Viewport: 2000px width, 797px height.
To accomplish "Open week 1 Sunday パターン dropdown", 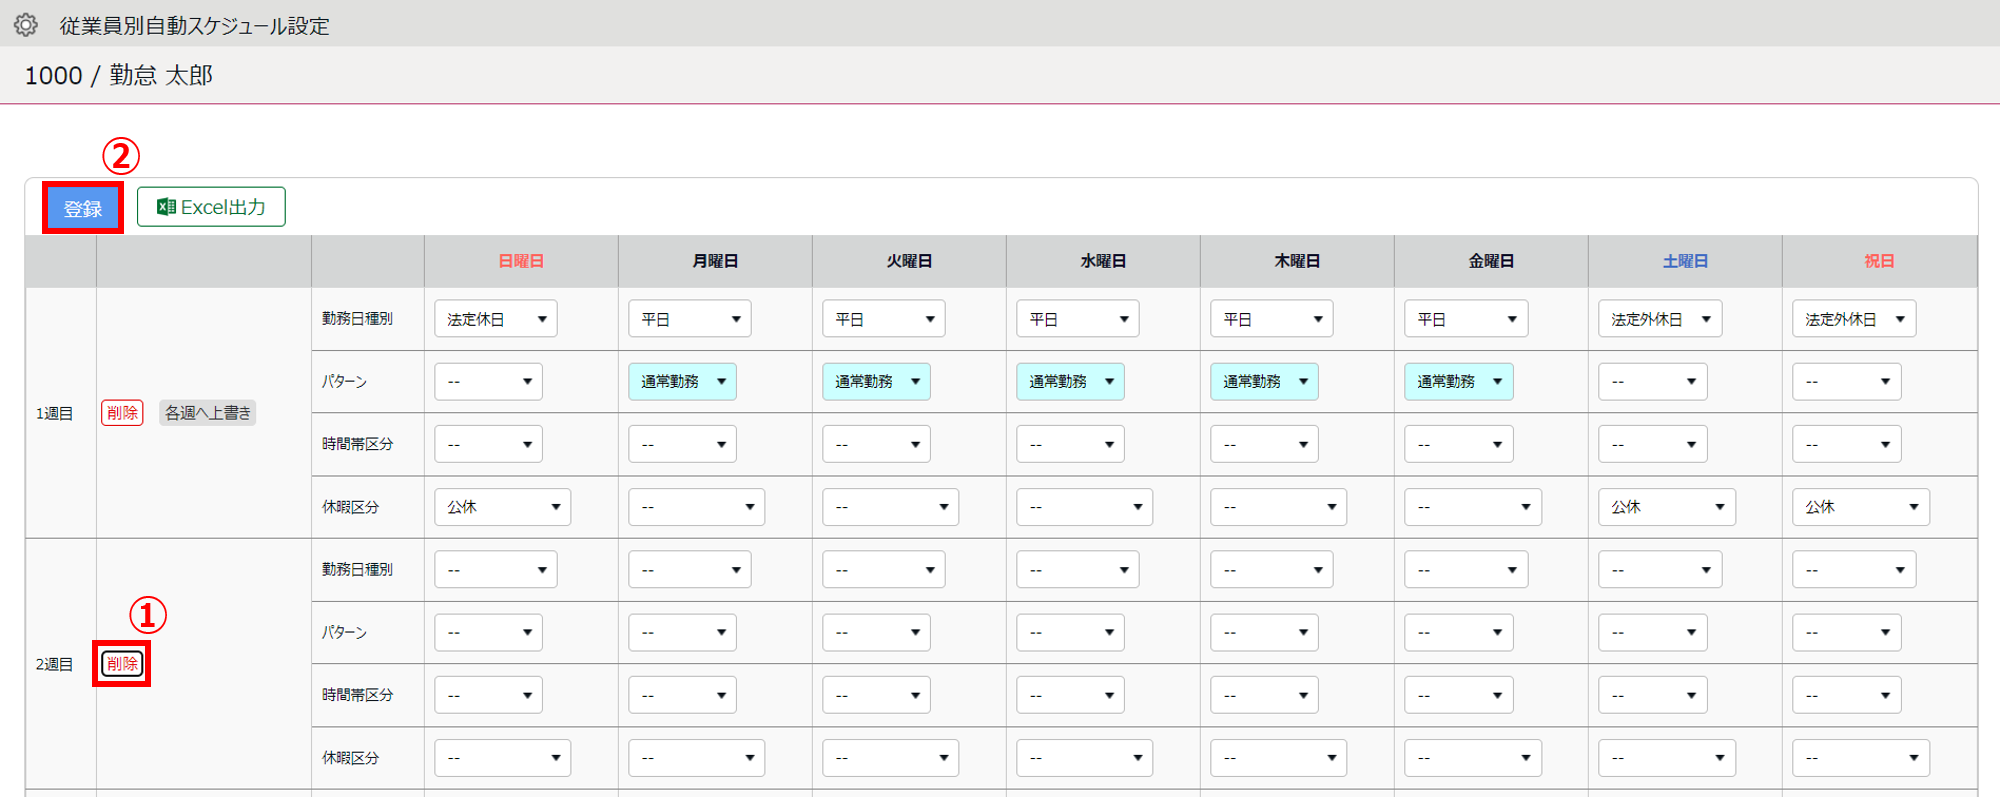I will click(x=488, y=382).
